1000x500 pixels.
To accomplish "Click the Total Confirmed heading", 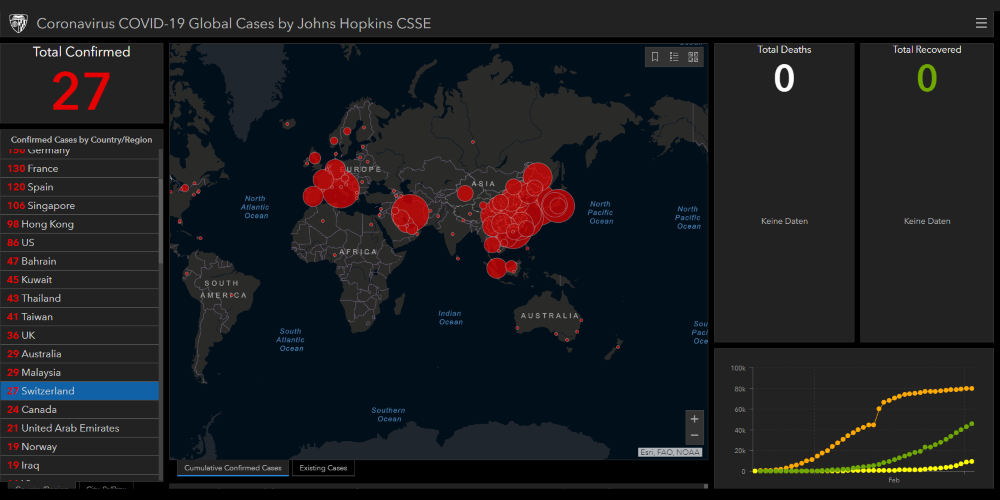I will [x=82, y=52].
